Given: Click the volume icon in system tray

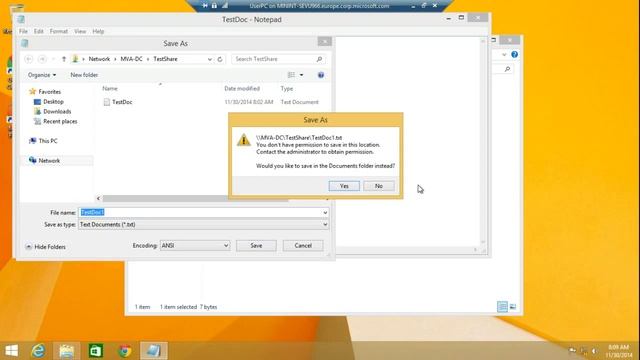Looking at the screenshot, I should [595, 351].
